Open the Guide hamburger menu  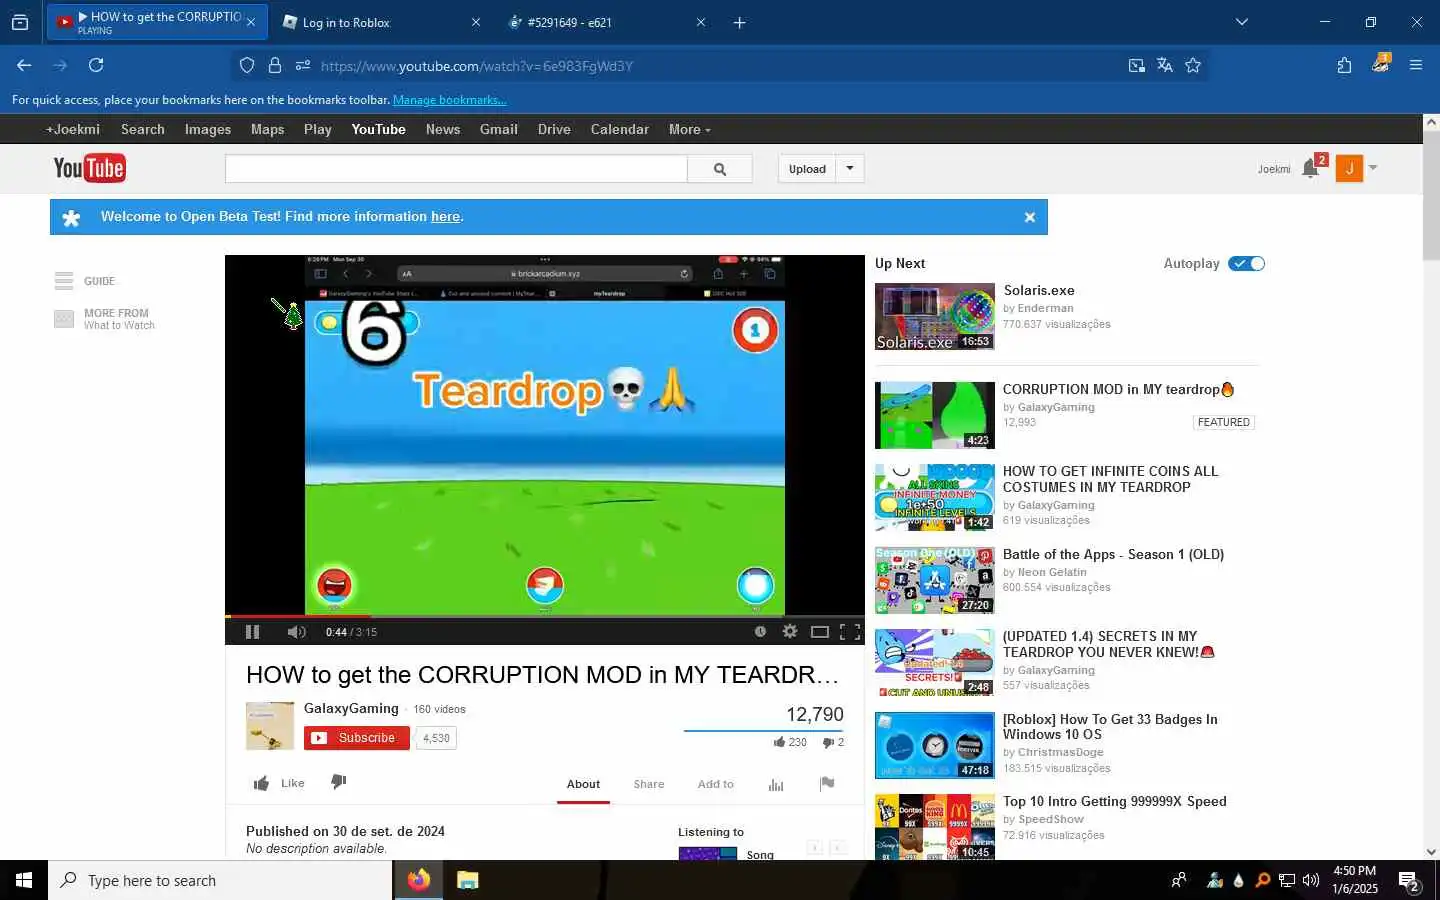64,281
